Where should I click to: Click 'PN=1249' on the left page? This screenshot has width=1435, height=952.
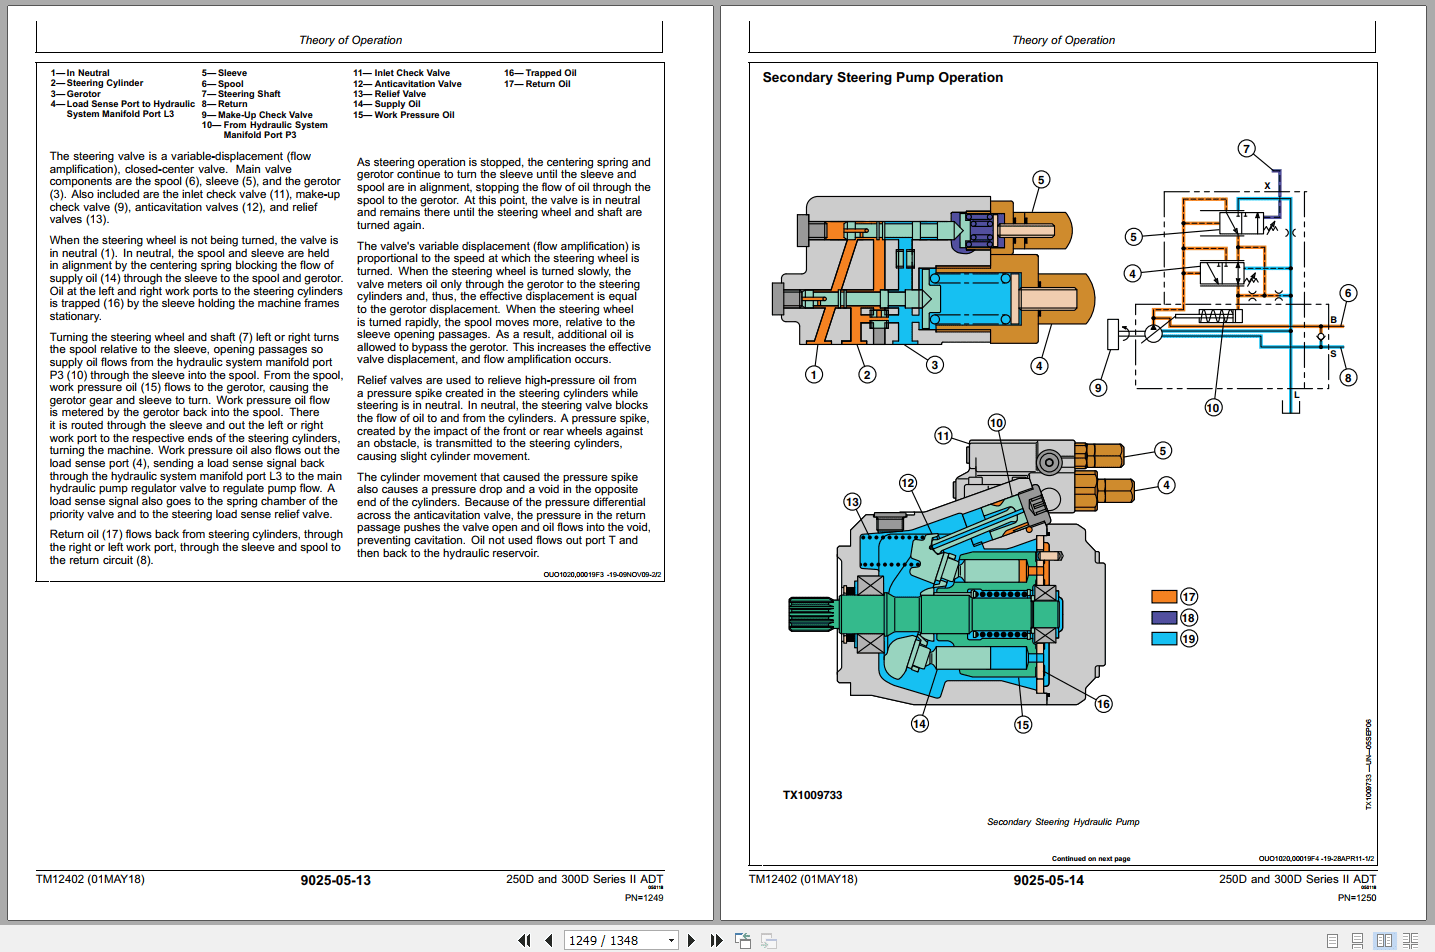(x=644, y=898)
